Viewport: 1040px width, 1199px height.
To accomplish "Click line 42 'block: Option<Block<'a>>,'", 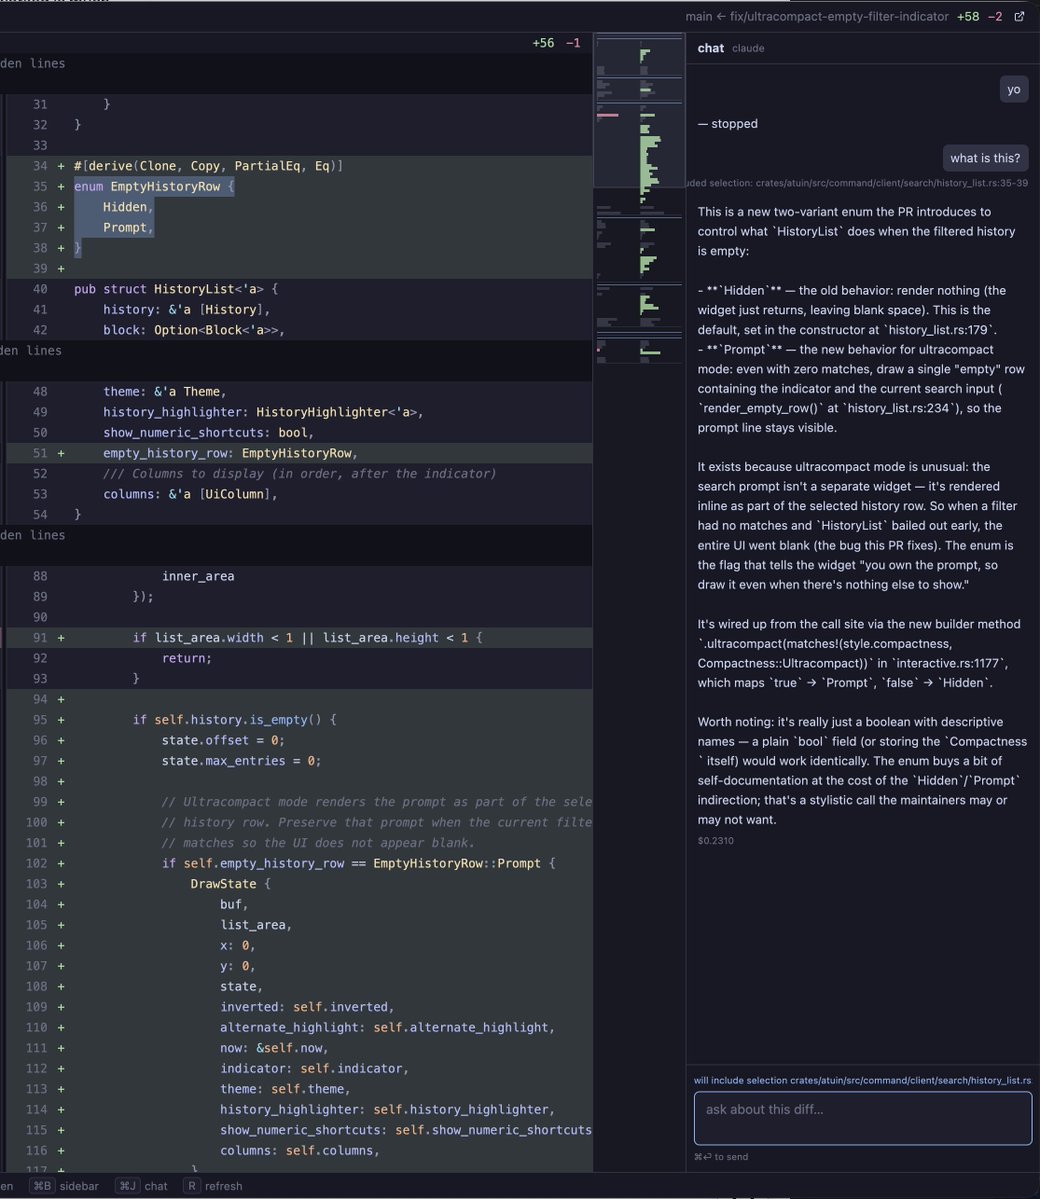I will (194, 330).
